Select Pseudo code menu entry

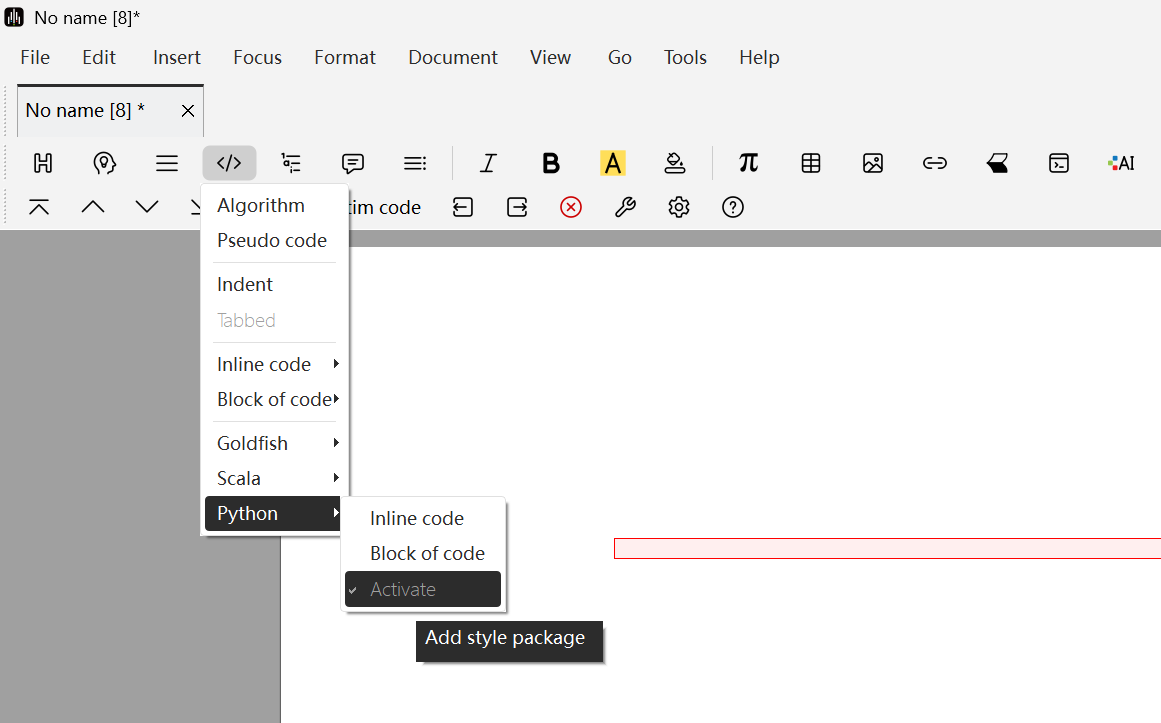click(x=272, y=240)
